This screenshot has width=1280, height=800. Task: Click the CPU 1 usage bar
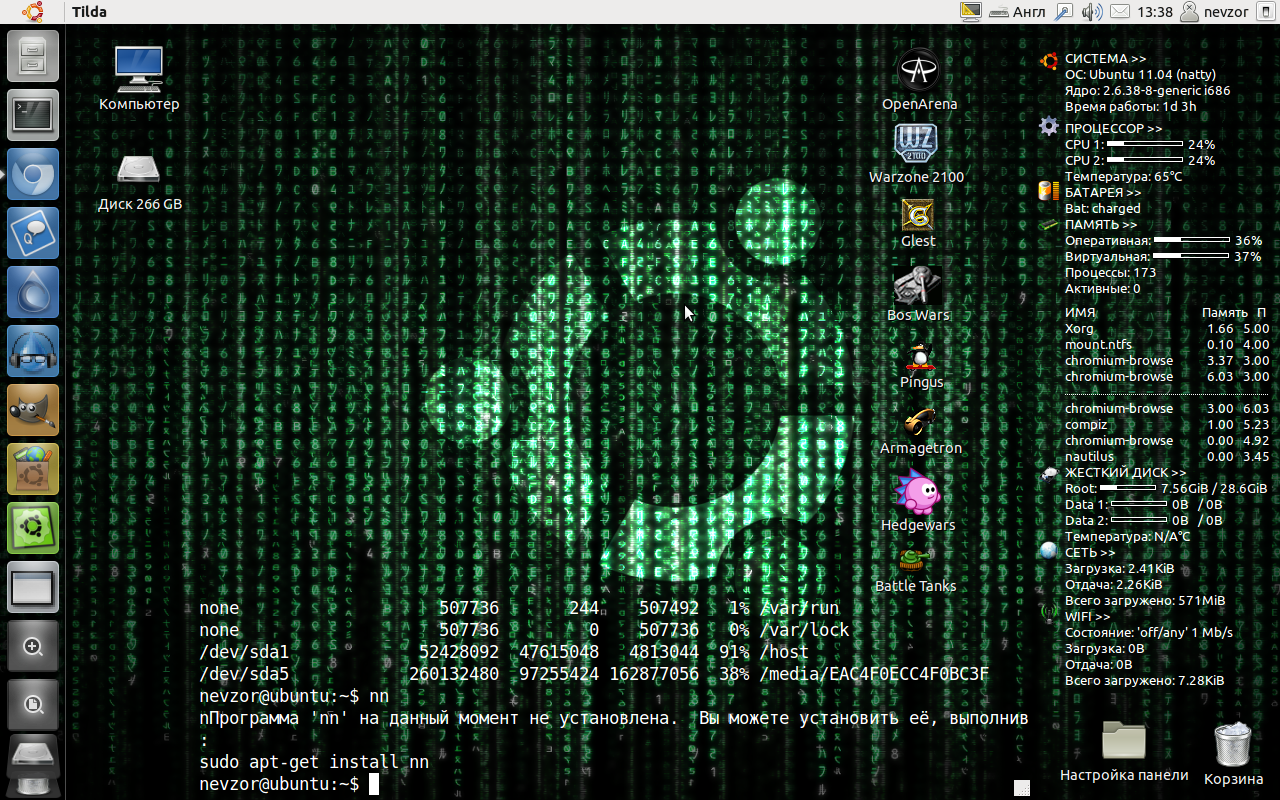[1145, 144]
